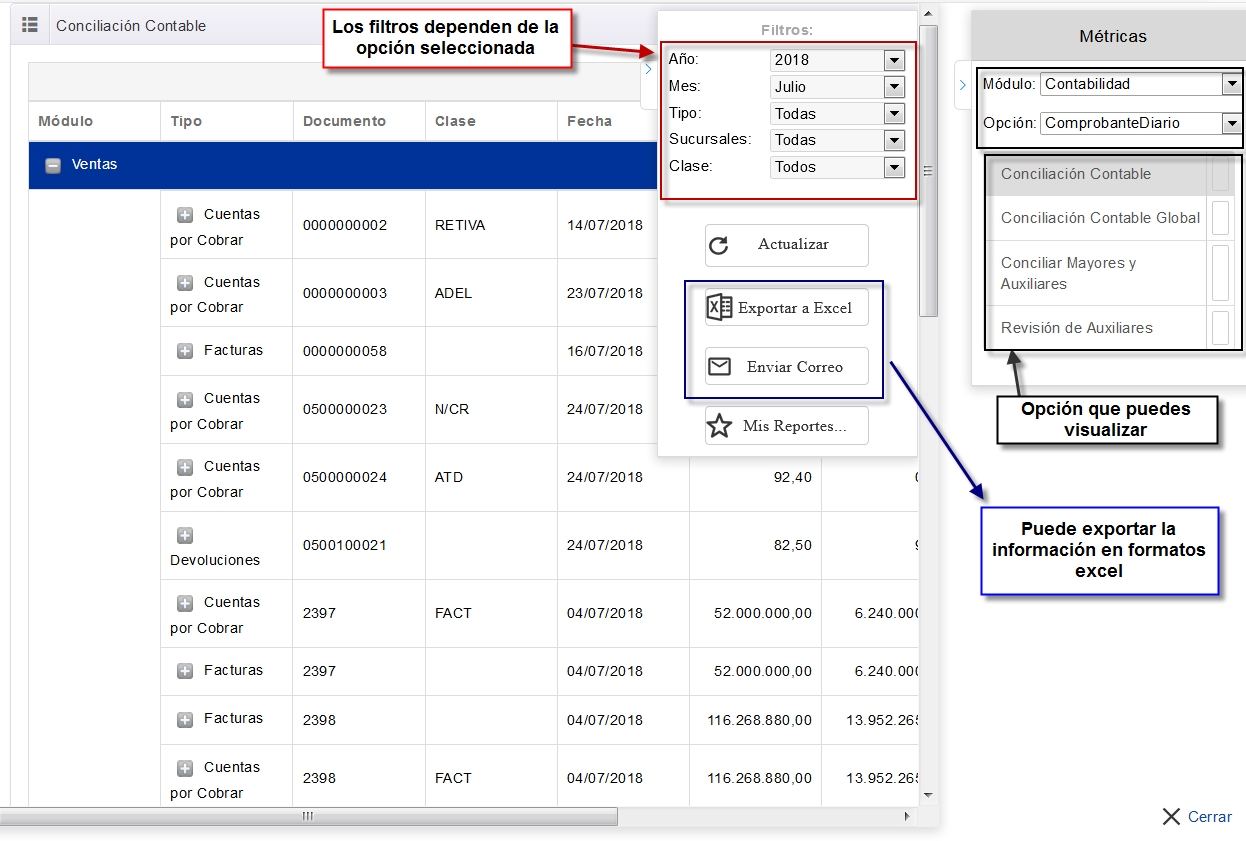Open the Módulo dropdown showing Contabilidad
The height and width of the screenshot is (841, 1246).
point(1231,85)
